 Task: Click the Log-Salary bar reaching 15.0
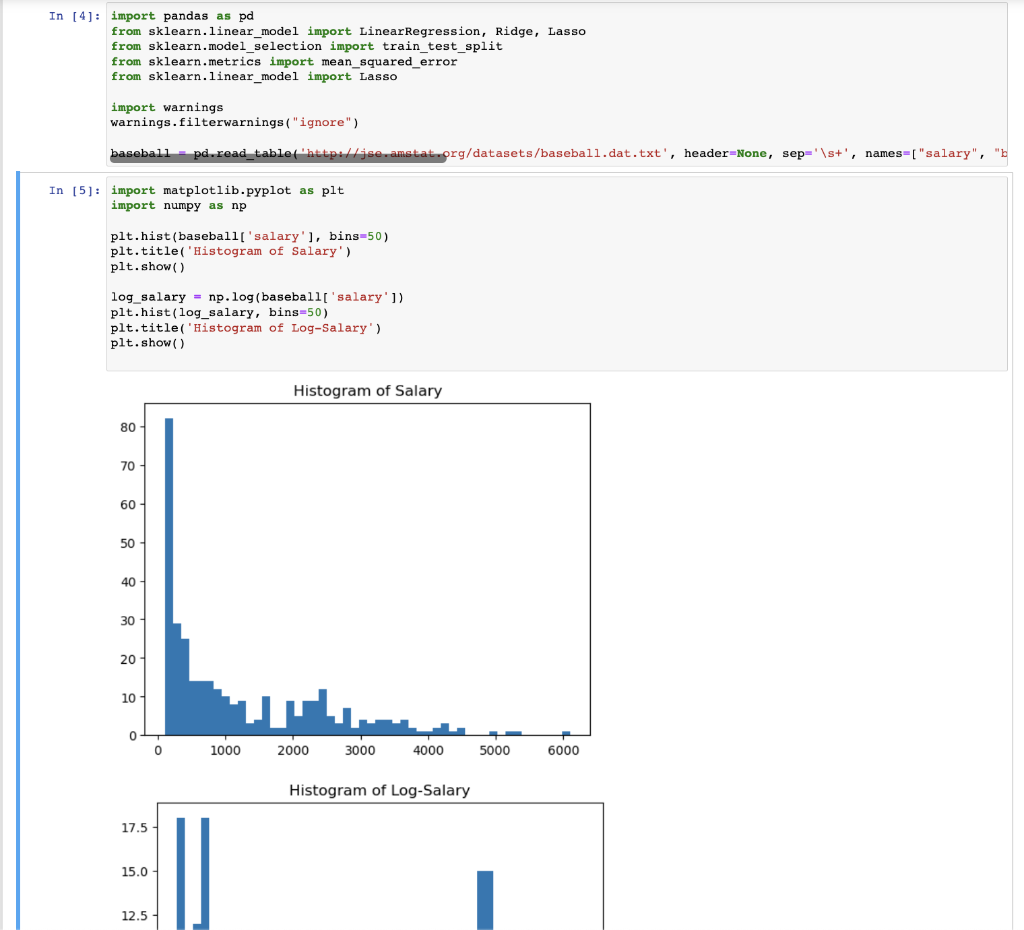click(485, 900)
